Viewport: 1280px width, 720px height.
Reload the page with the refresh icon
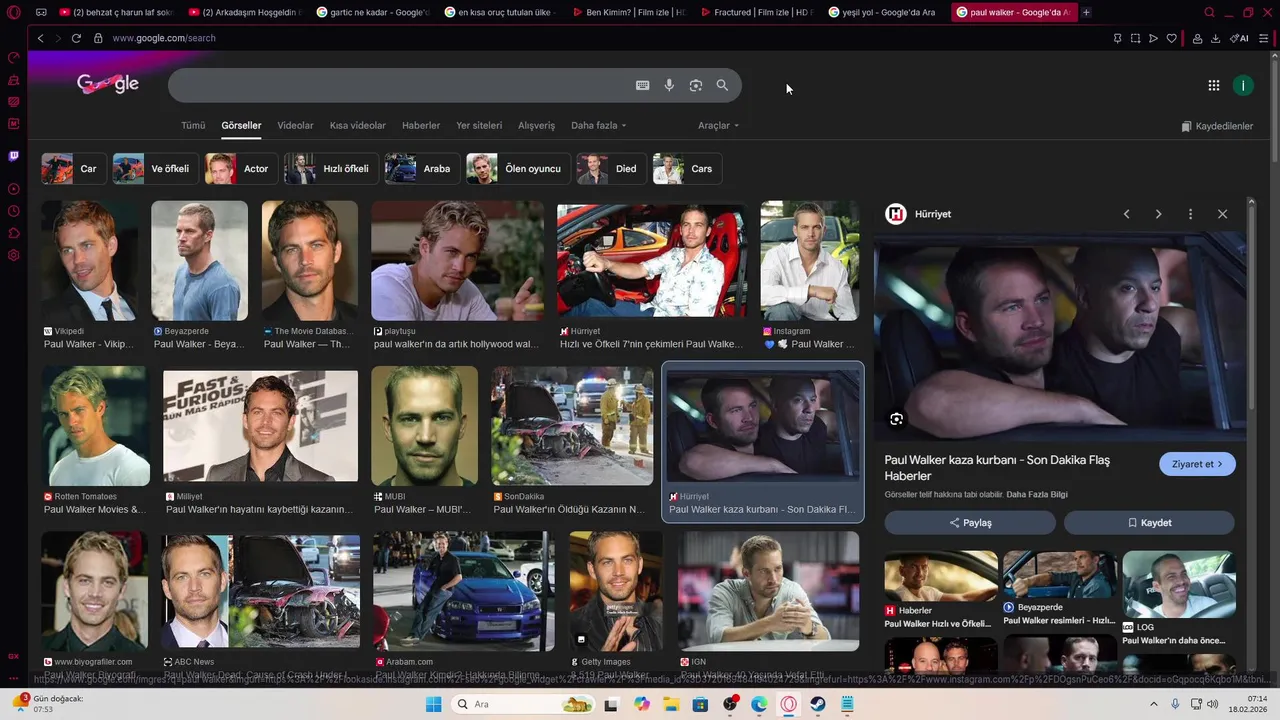pos(76,38)
